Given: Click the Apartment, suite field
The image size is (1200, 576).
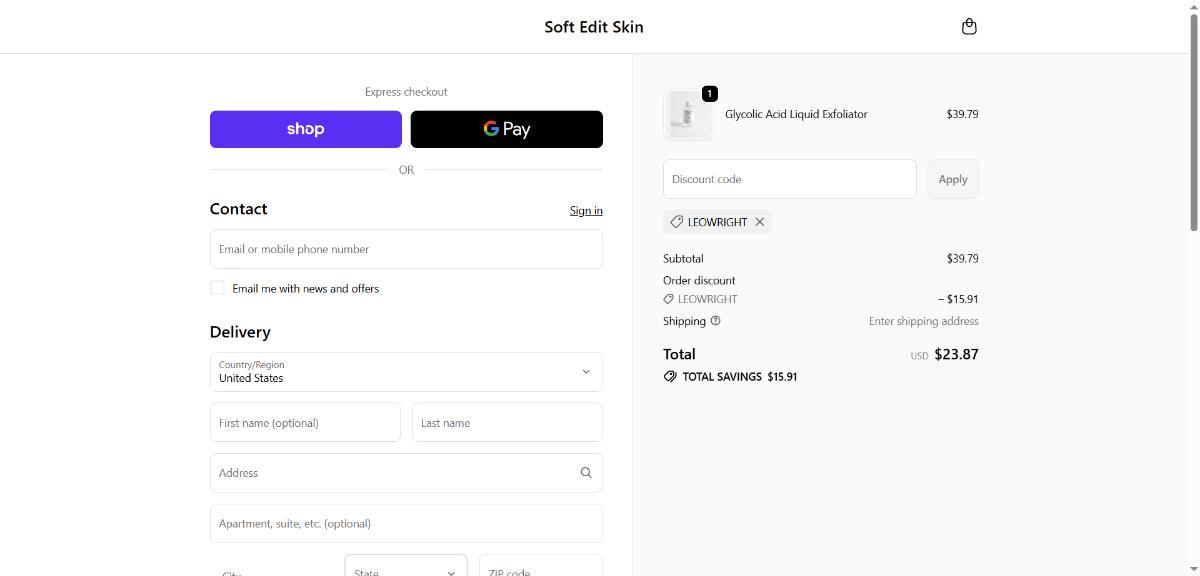Looking at the screenshot, I should pyautogui.click(x=406, y=523).
